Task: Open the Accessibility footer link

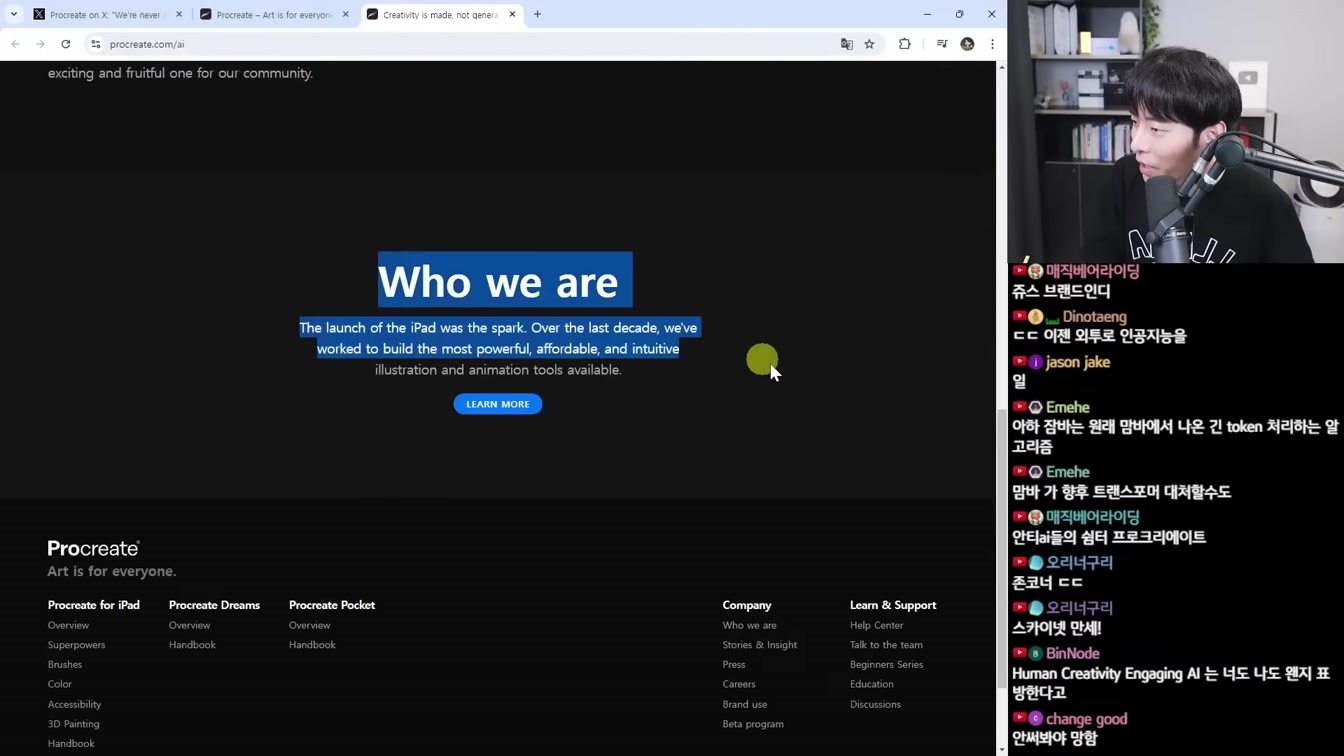Action: [x=74, y=704]
